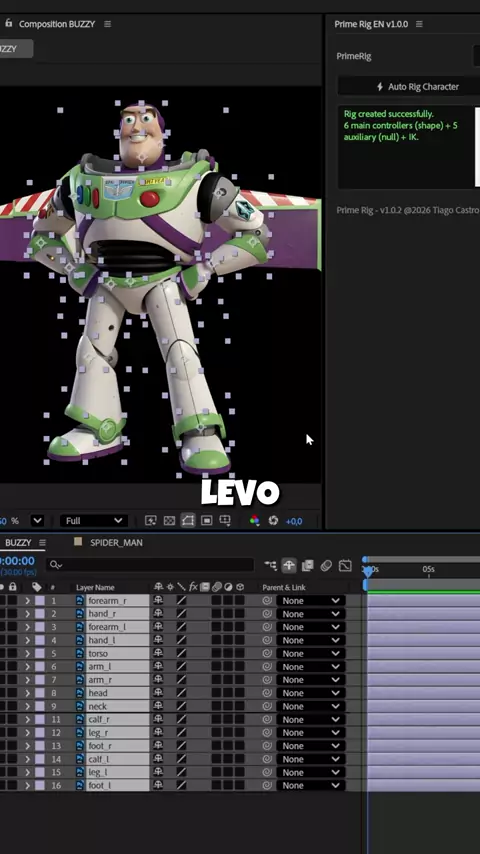Toggle mask and shape path visibility icon

[x=187, y=521]
